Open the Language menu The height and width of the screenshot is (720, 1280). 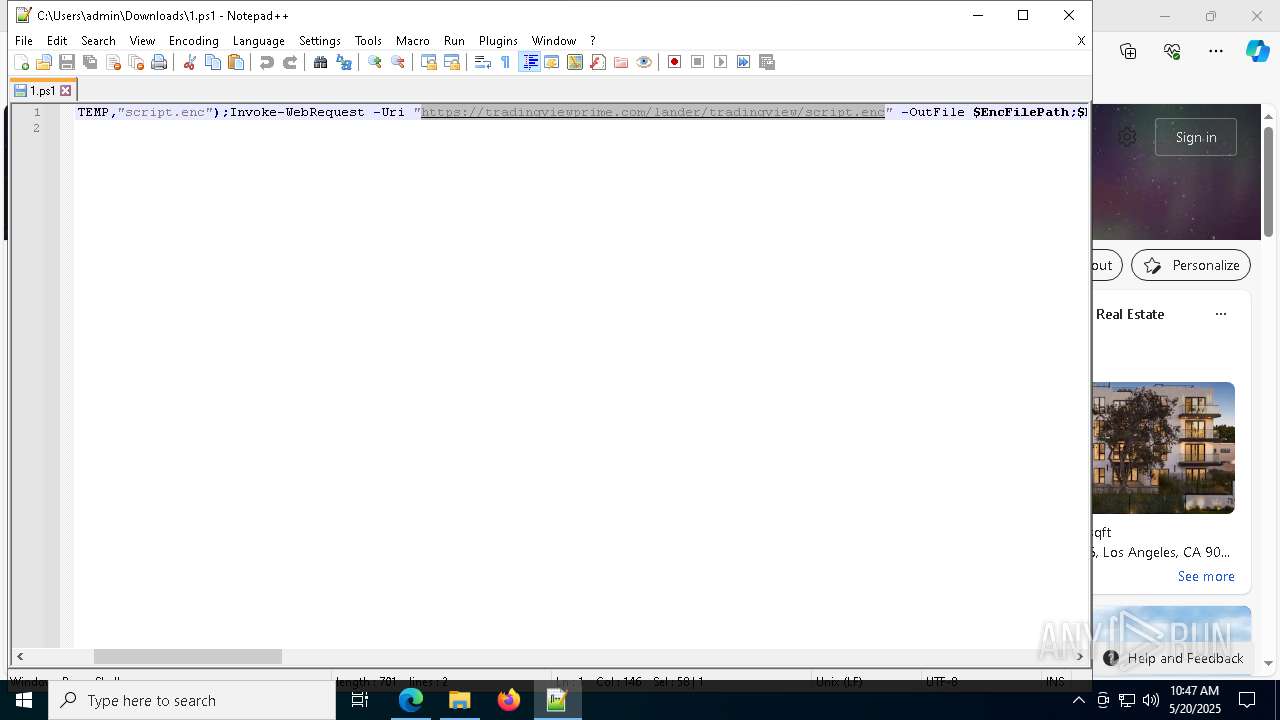coord(258,41)
